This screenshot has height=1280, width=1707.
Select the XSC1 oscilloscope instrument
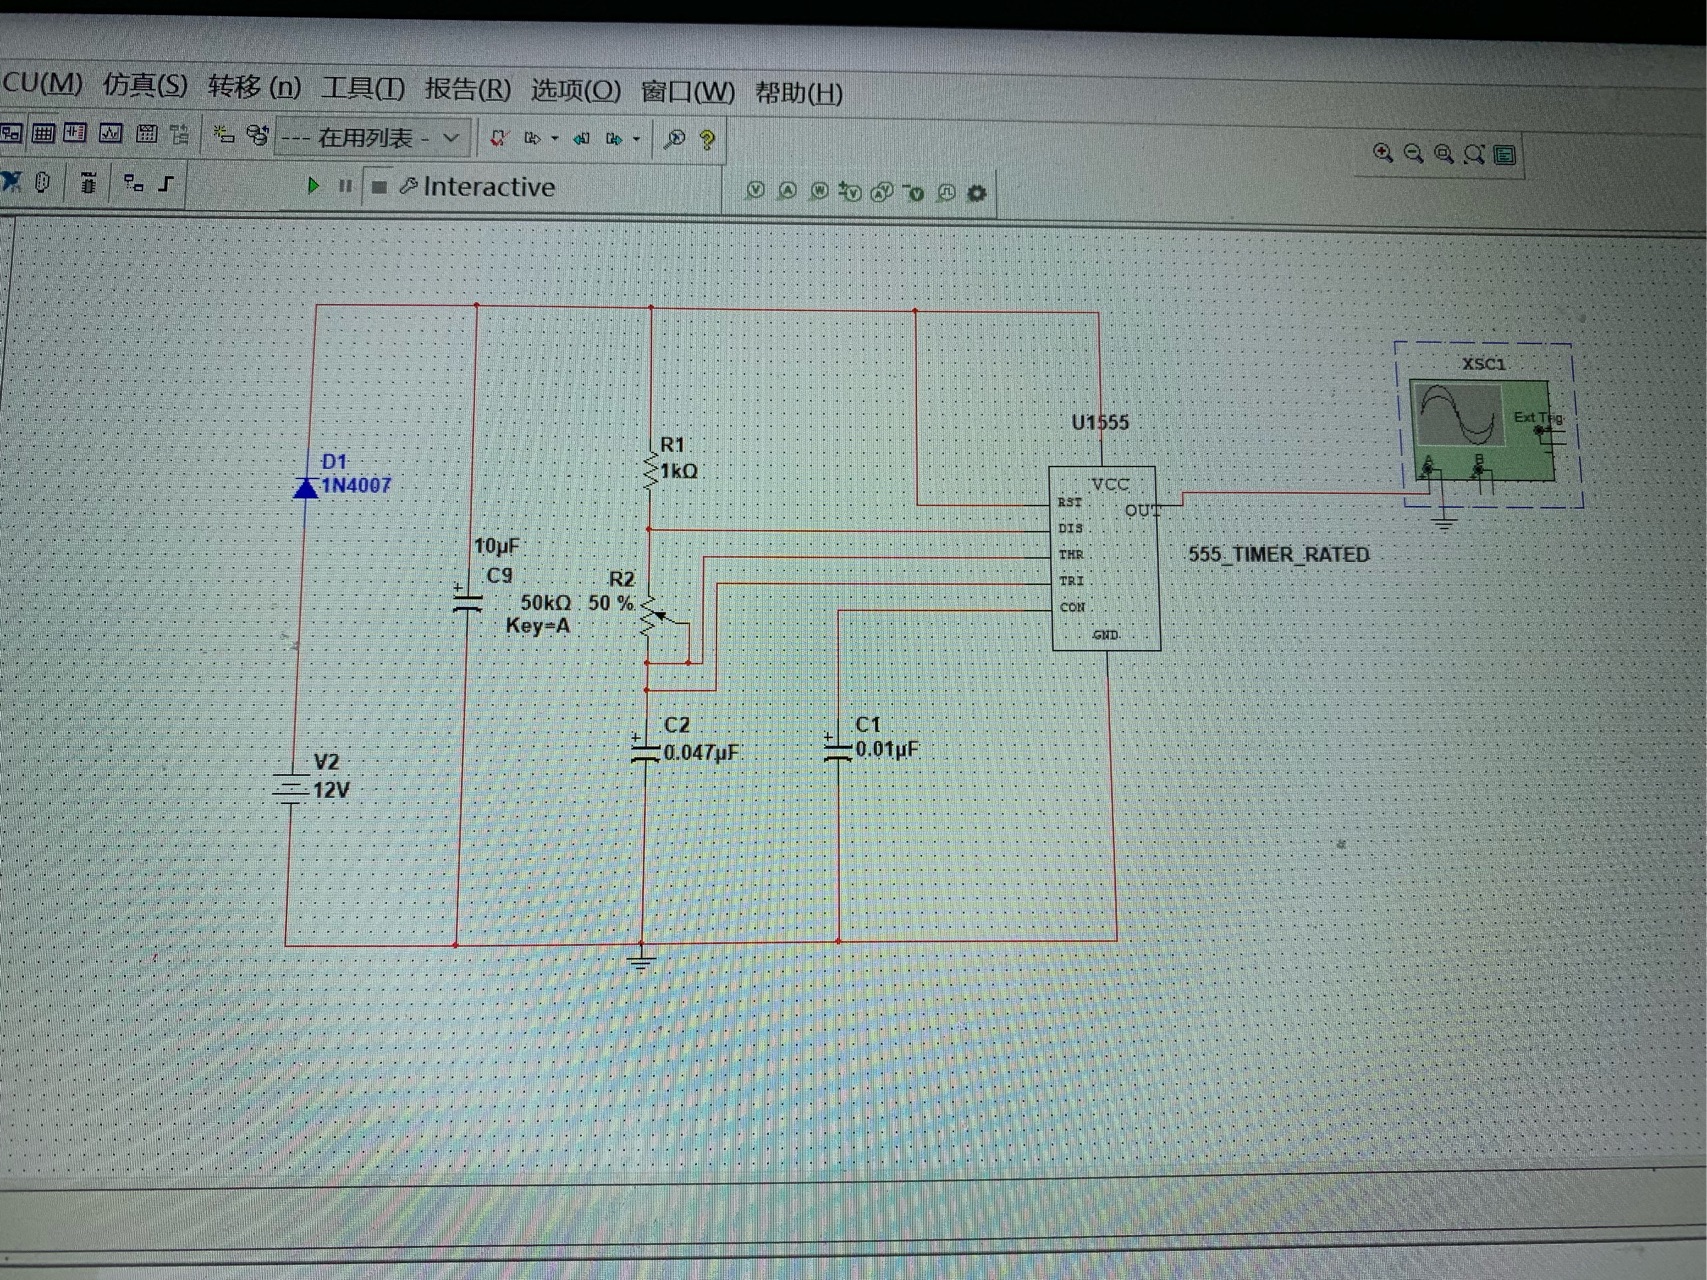click(1482, 430)
